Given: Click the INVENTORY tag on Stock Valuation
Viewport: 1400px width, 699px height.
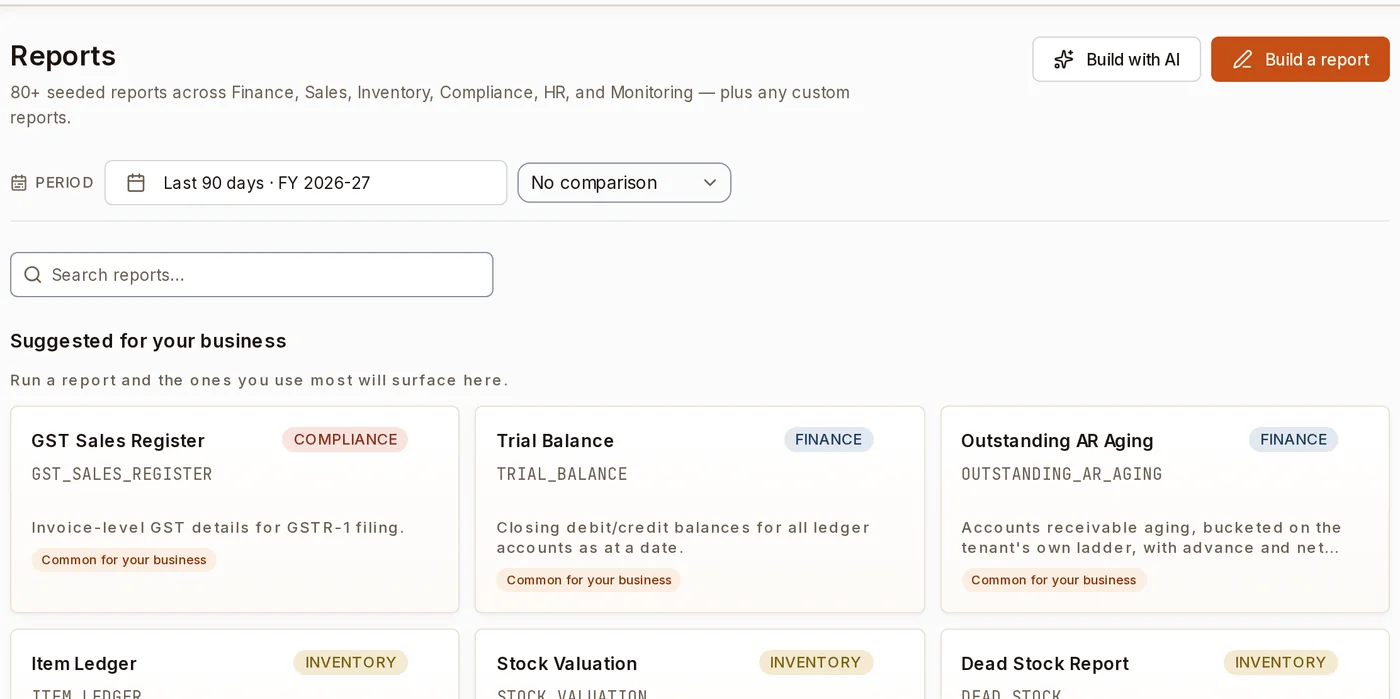Looking at the screenshot, I should (x=815, y=663).
